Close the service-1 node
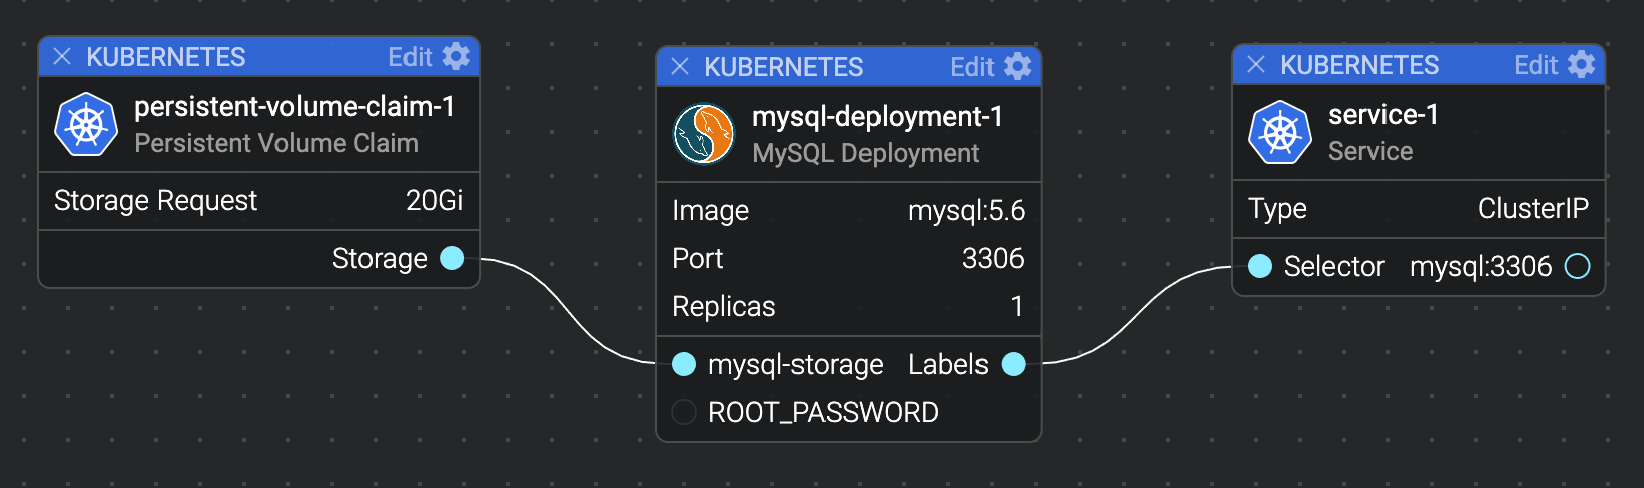The height and width of the screenshot is (488, 1644). pos(1256,64)
